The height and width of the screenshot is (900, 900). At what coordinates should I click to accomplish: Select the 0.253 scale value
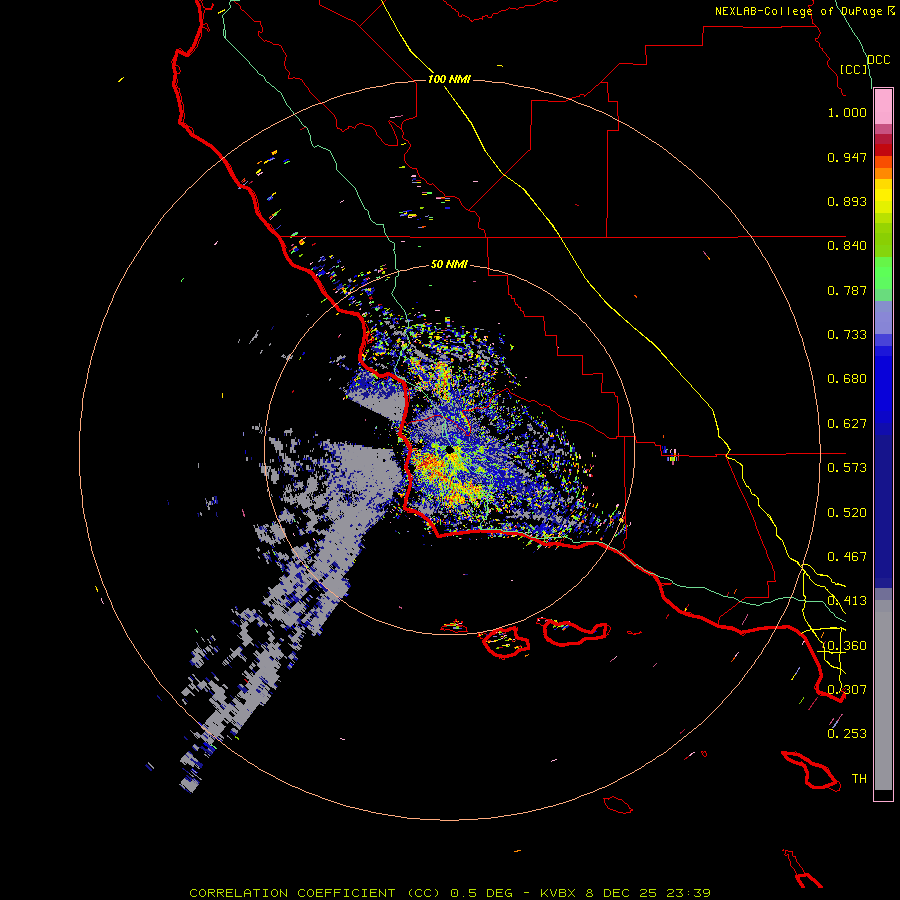click(x=847, y=734)
